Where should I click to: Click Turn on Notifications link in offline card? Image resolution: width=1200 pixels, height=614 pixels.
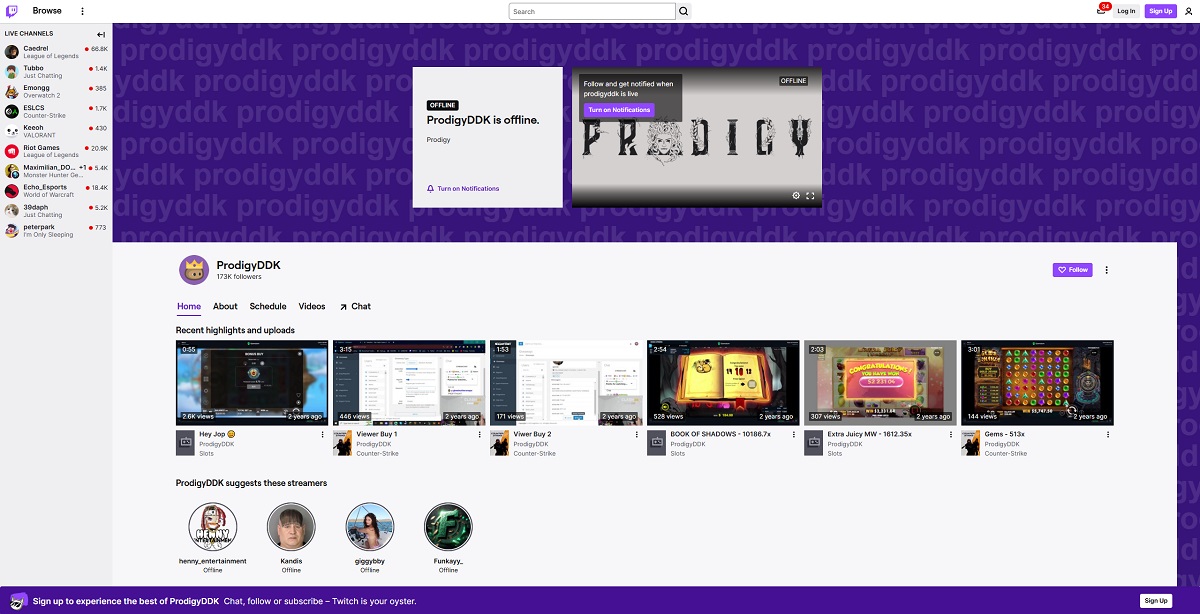463,188
